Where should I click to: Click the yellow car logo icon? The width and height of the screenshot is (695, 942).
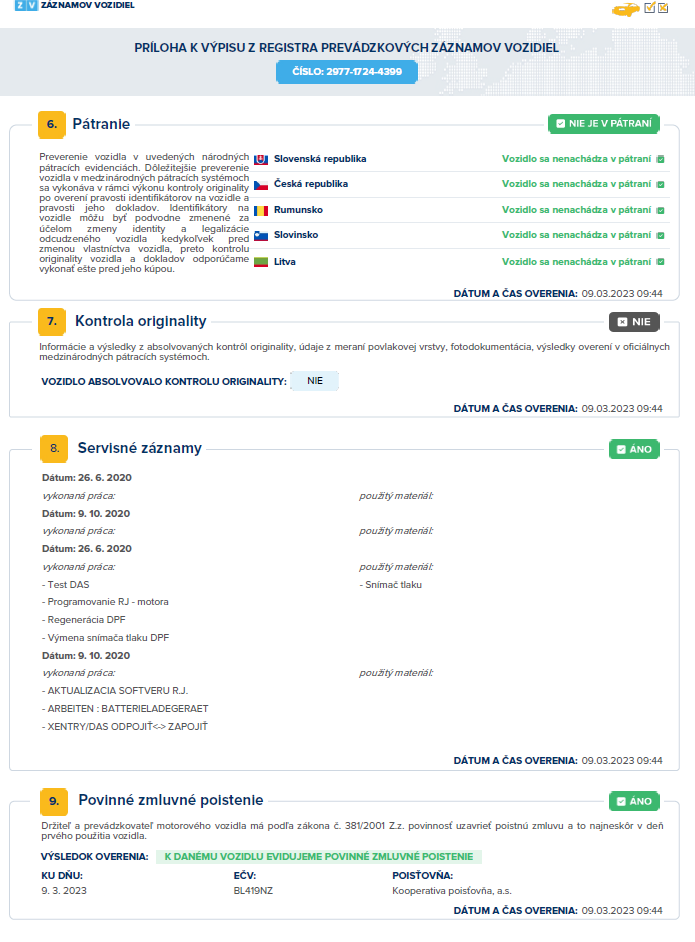pos(625,10)
